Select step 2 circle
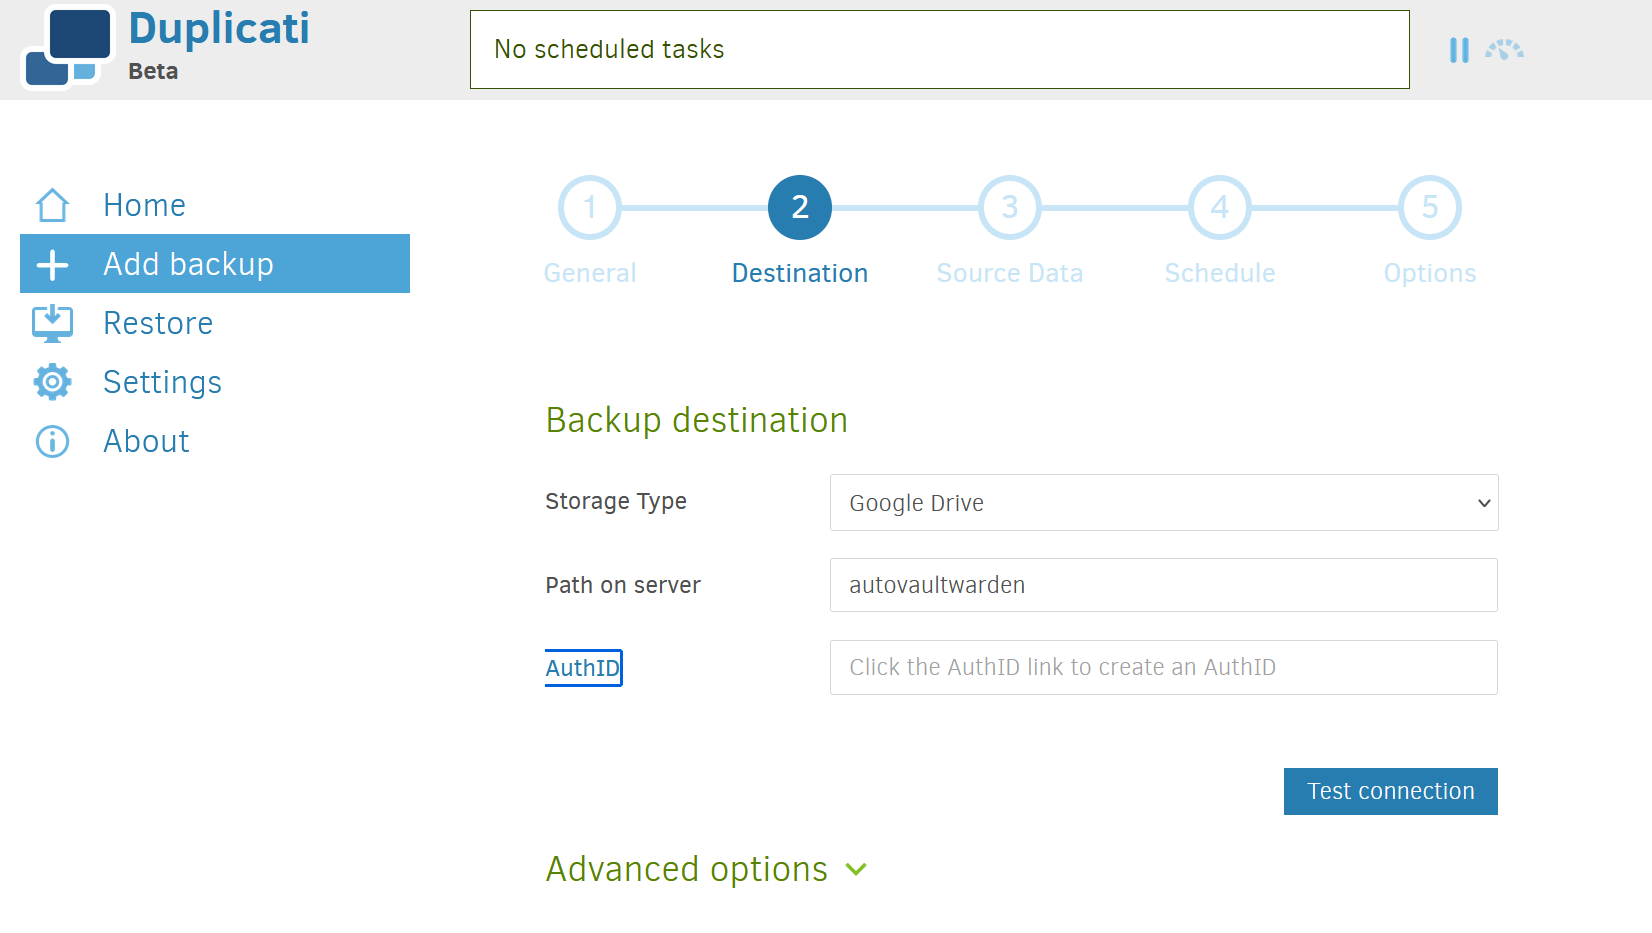Viewport: 1652px width, 933px height. [x=800, y=207]
